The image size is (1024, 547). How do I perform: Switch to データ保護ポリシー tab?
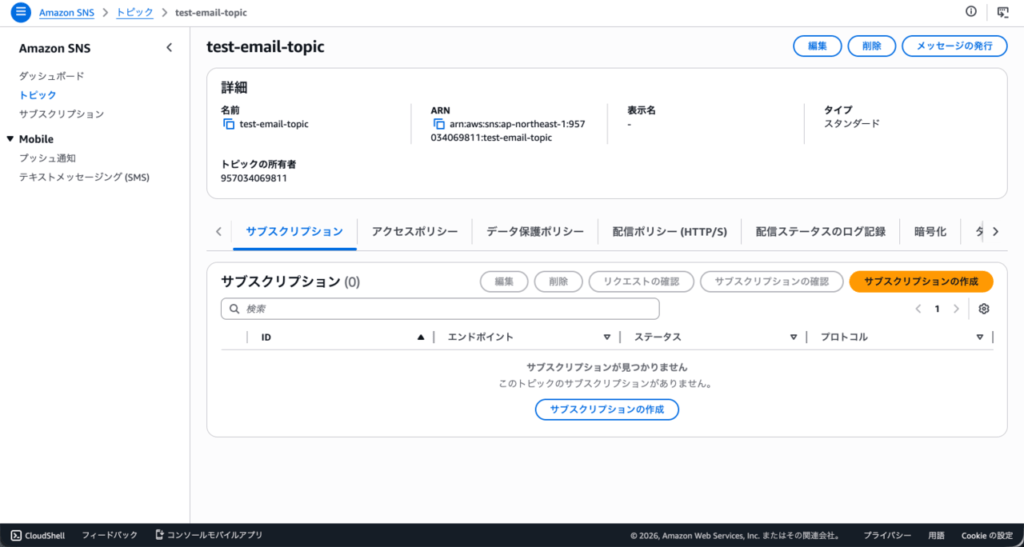(535, 232)
